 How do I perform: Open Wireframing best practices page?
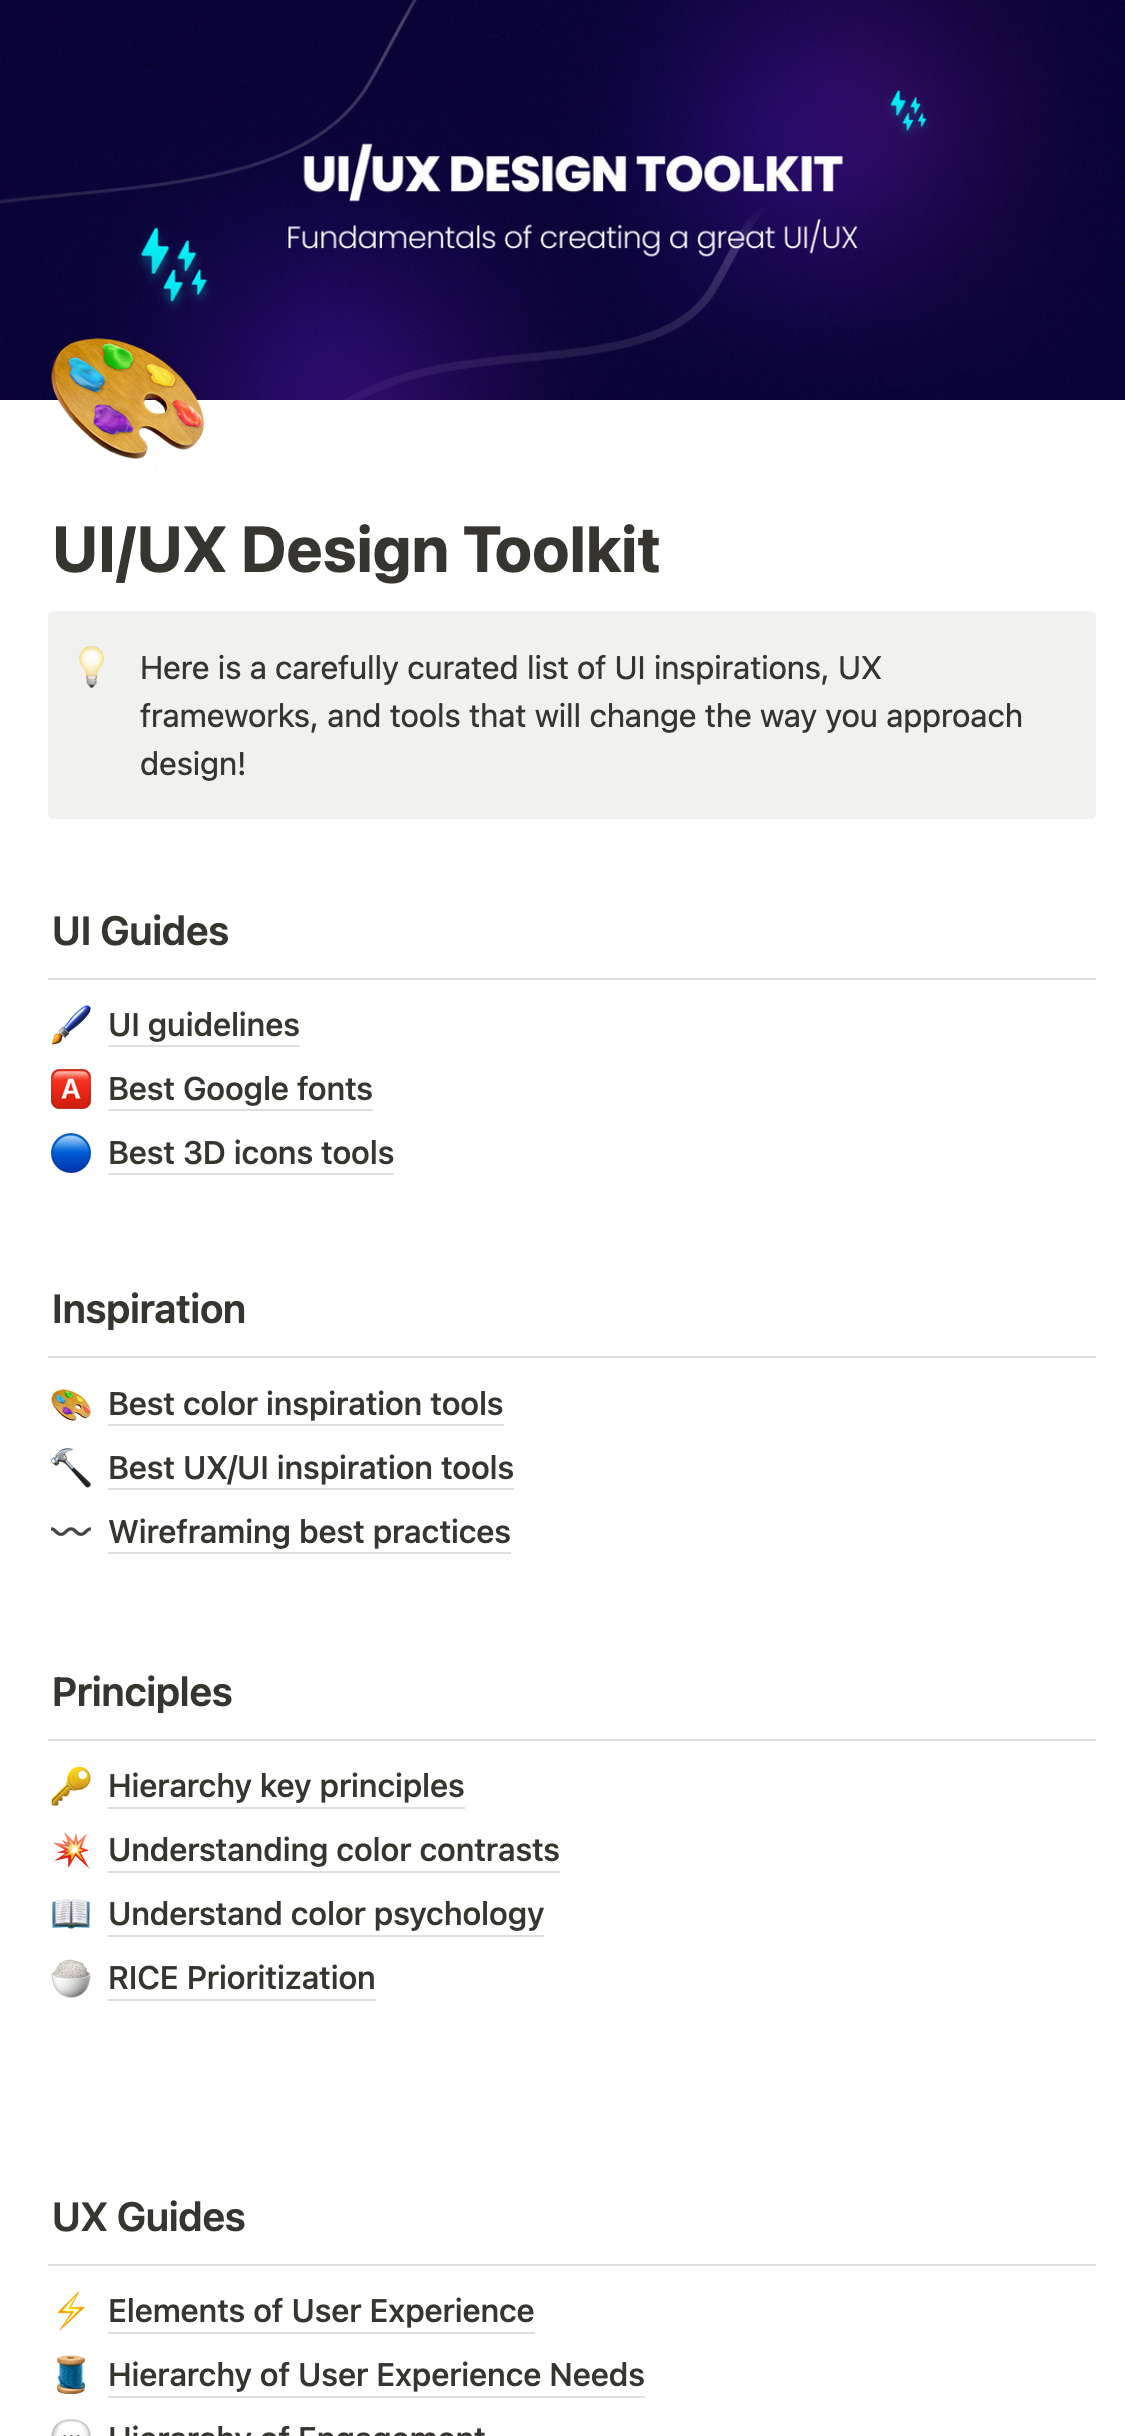point(309,1532)
